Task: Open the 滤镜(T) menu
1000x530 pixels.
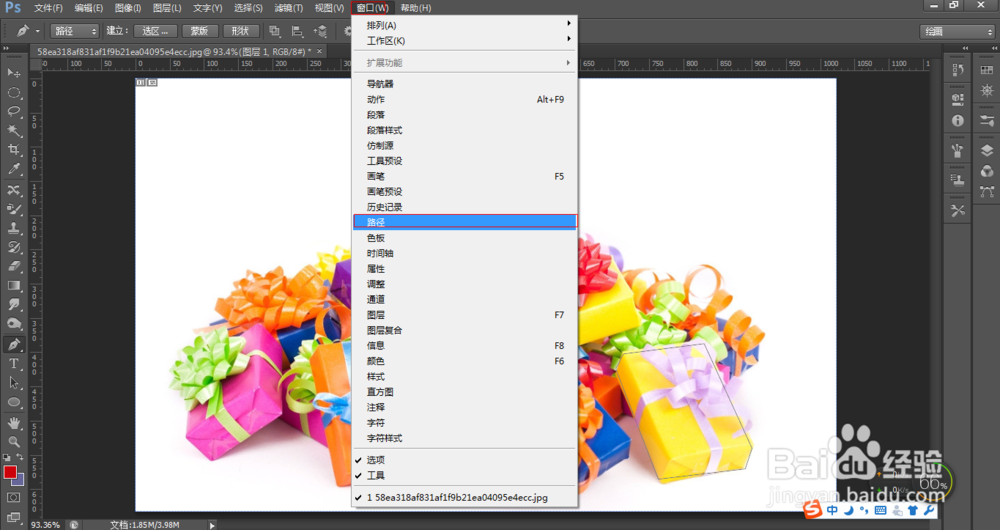Action: coord(288,8)
